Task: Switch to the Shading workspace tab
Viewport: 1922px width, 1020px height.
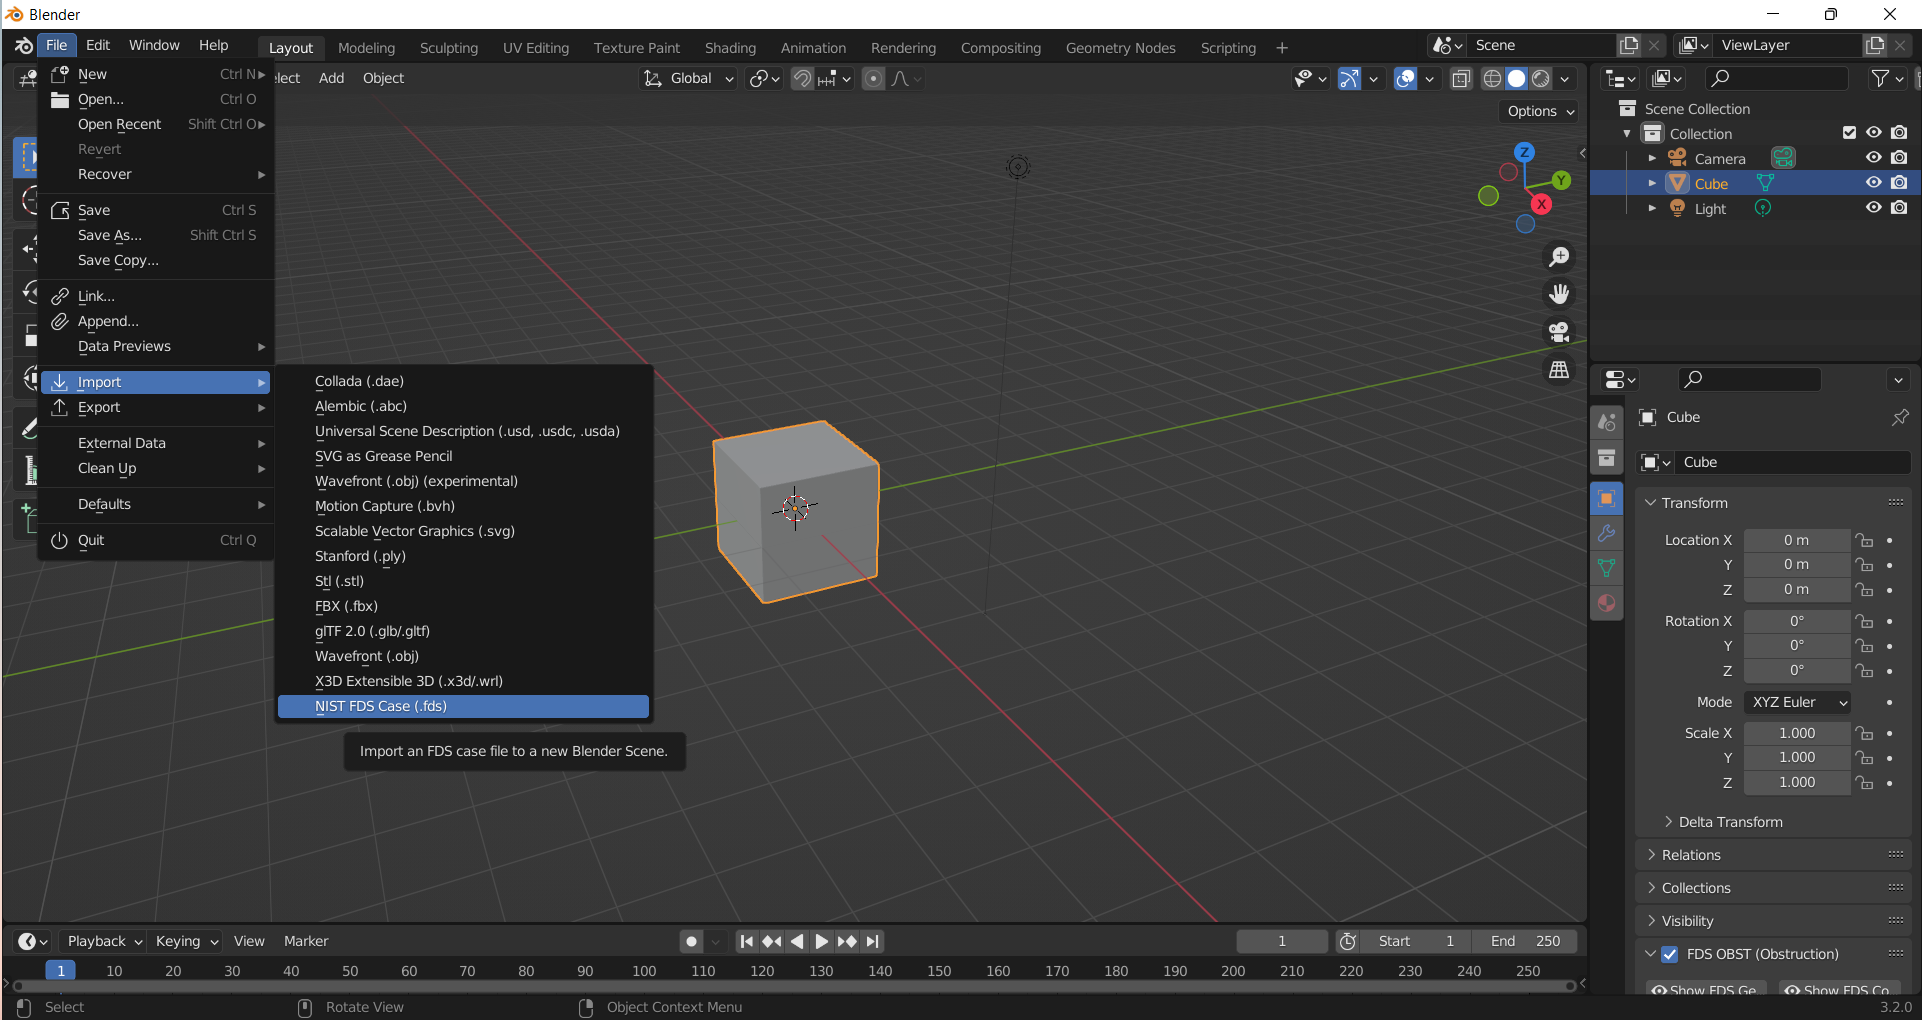Action: [x=729, y=47]
